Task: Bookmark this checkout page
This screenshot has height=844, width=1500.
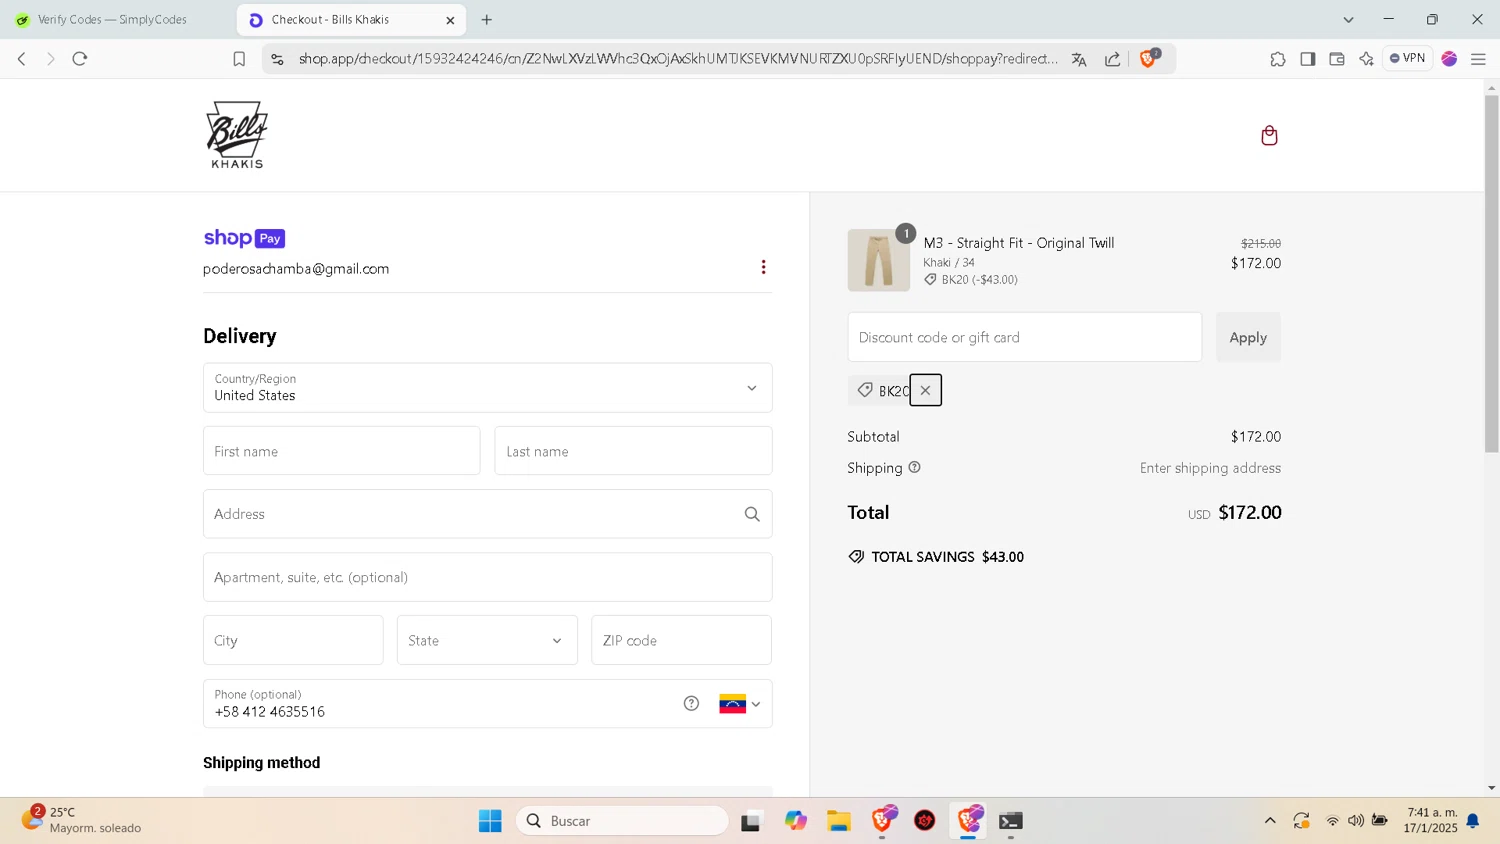Action: pyautogui.click(x=239, y=59)
